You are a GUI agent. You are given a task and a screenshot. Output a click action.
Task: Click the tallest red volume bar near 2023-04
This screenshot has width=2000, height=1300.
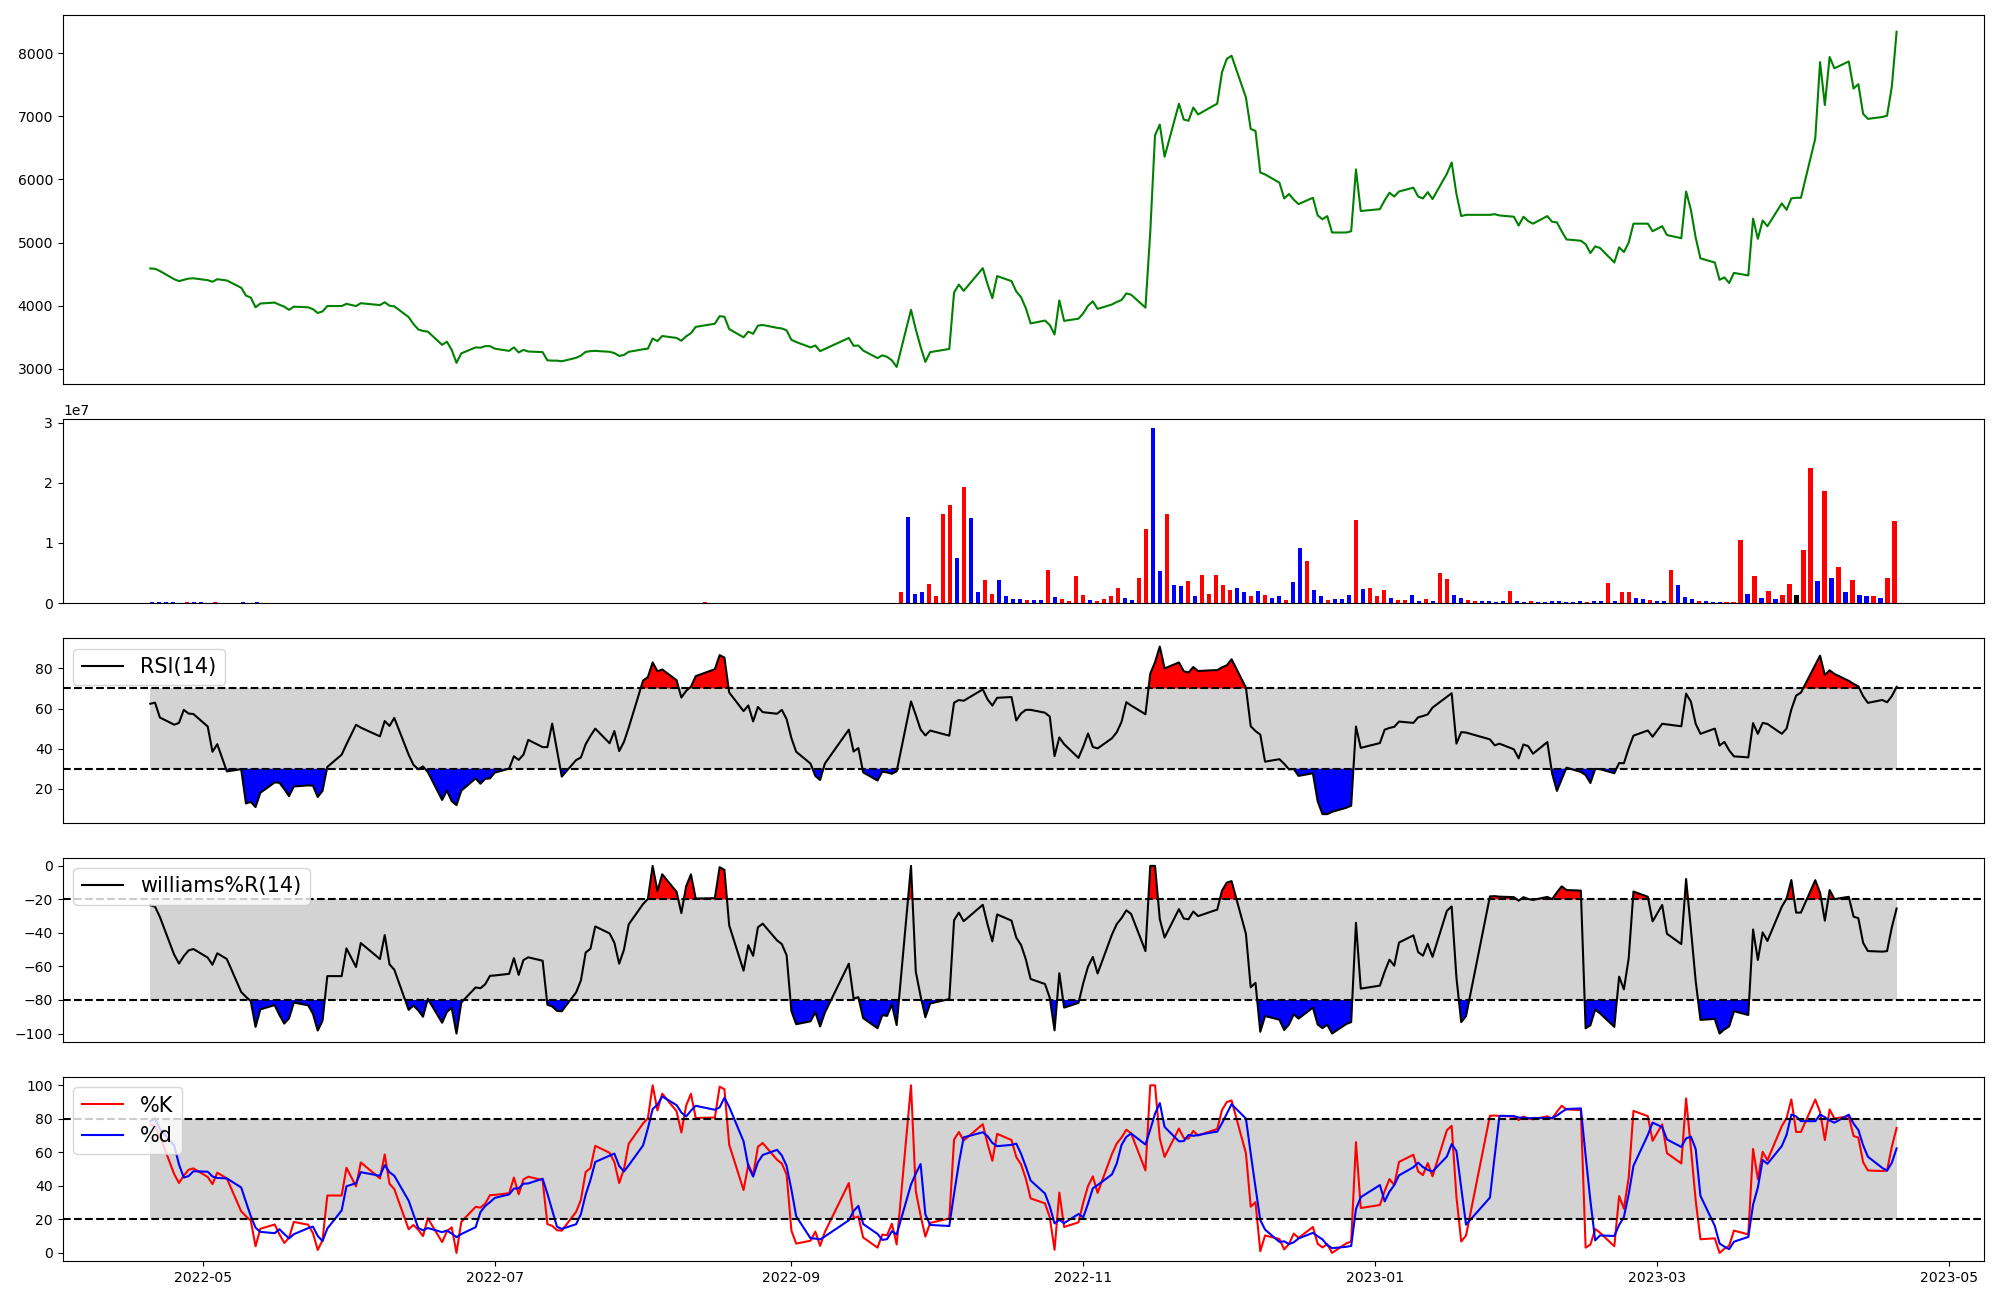(1810, 536)
